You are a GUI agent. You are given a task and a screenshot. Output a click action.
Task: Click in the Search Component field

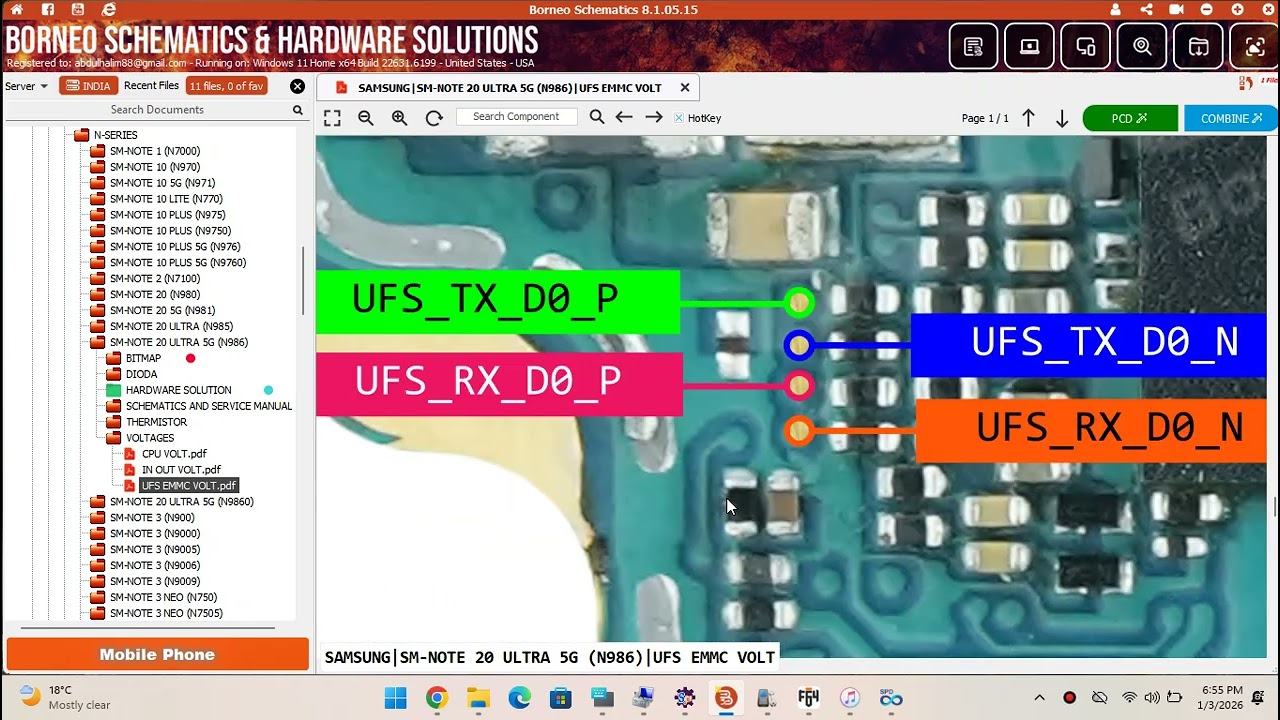[516, 117]
